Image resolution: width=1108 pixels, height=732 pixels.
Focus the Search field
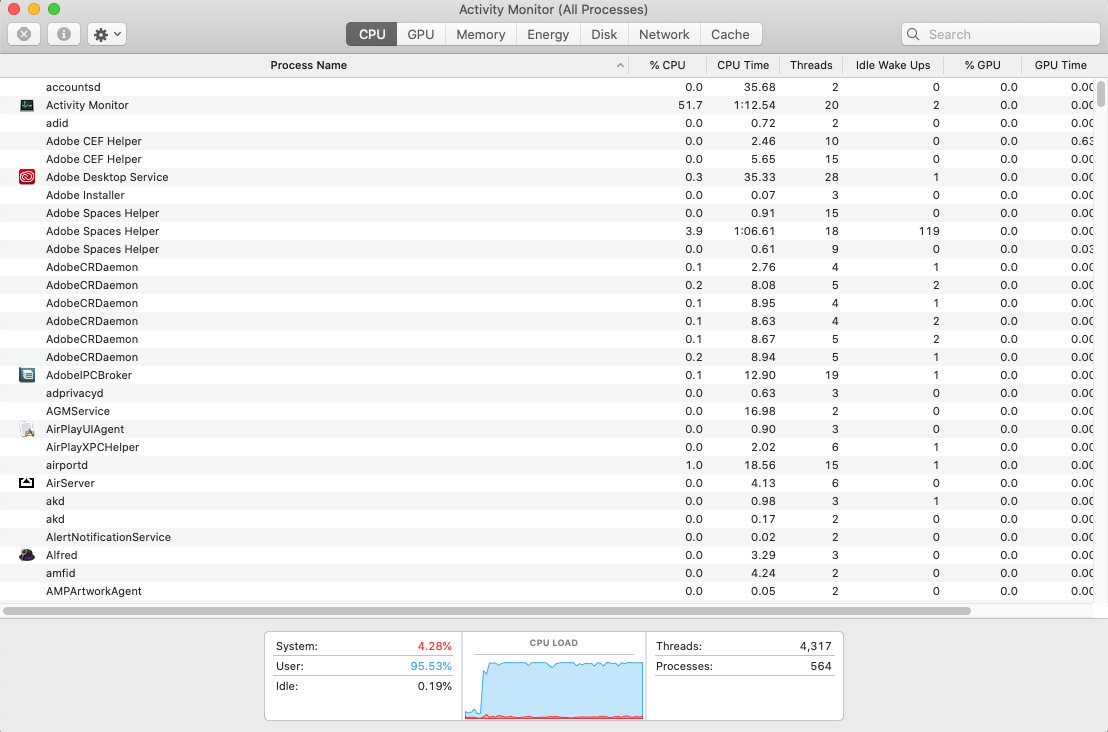click(x=1001, y=34)
